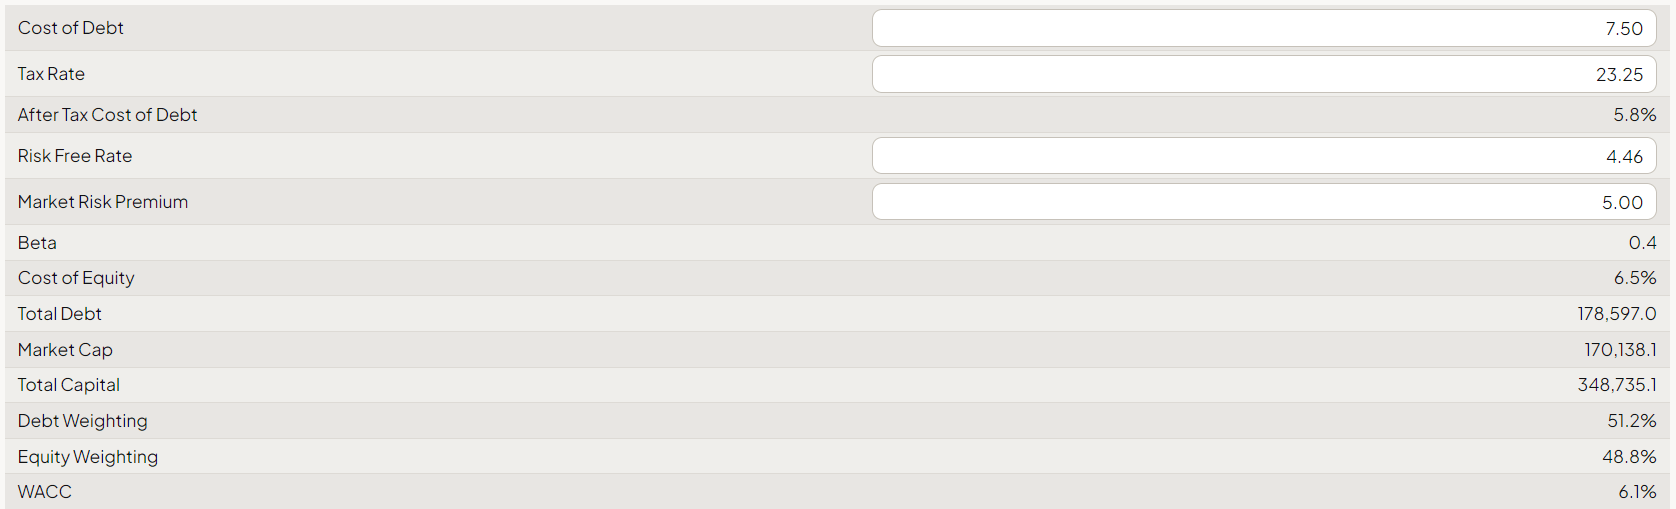Click the Cost of Equity label
The height and width of the screenshot is (509, 1676).
point(76,278)
